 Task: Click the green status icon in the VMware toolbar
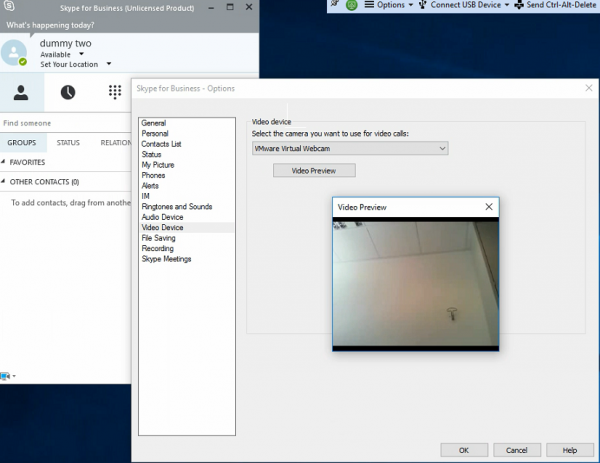[352, 5]
